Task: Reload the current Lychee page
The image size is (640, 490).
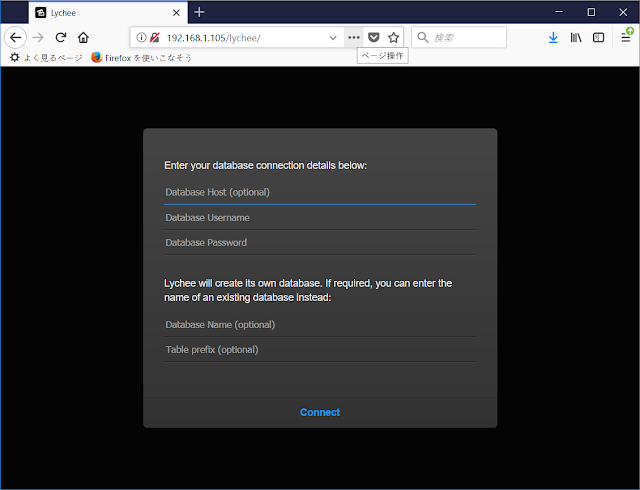Action: 61,38
